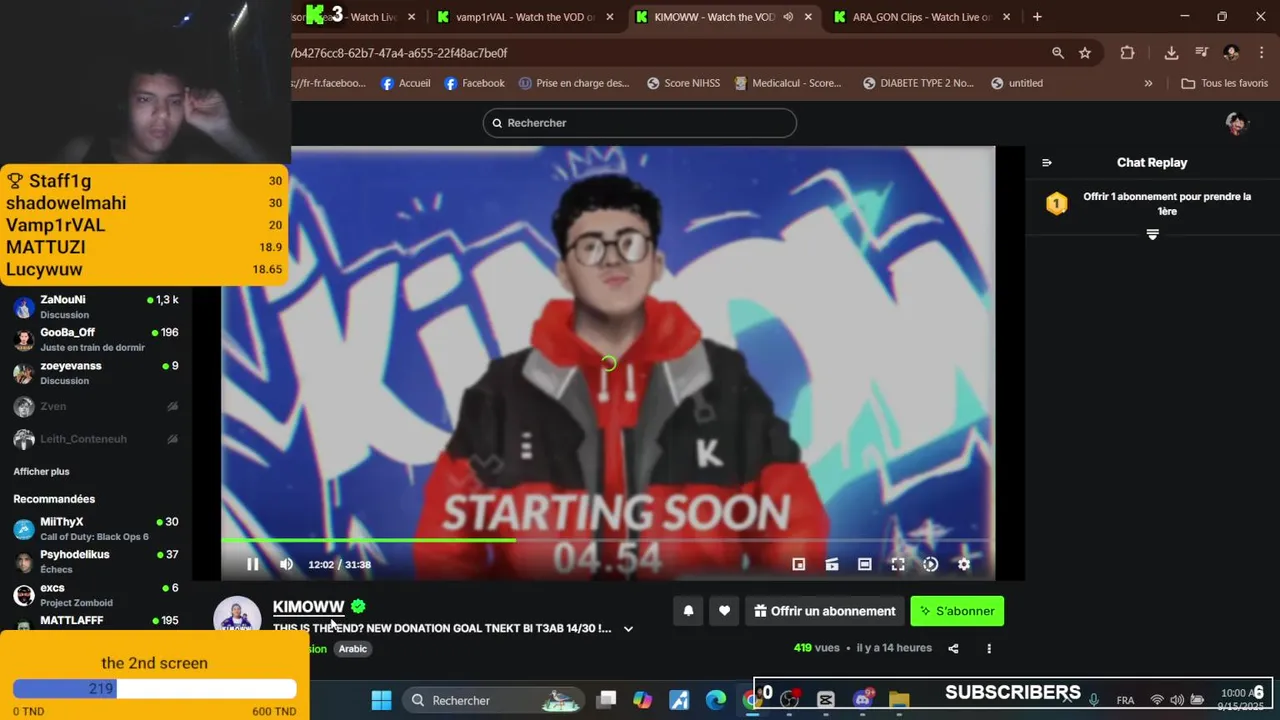Open ZaNouNi channel in sidebar

point(96,307)
